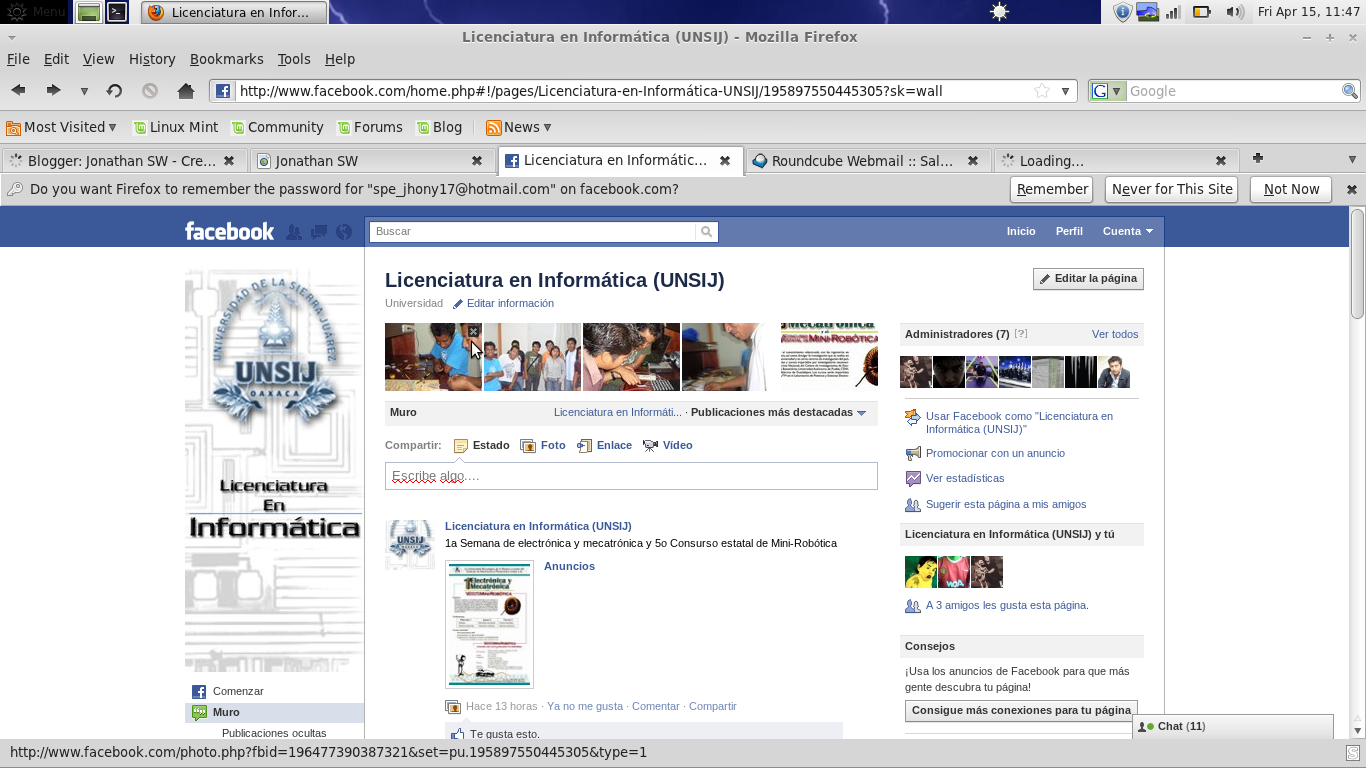The width and height of the screenshot is (1366, 768).
Task: Reload the current page
Action: pos(114,91)
